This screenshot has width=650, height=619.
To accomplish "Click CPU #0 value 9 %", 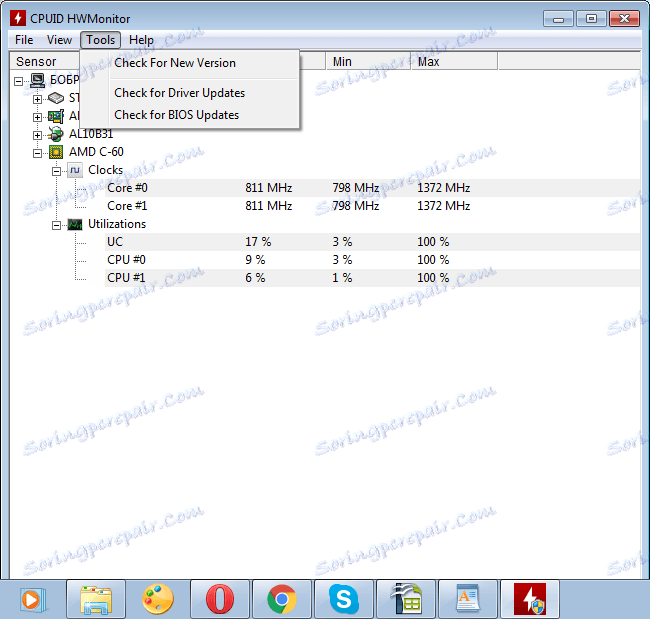I will click(x=255, y=260).
